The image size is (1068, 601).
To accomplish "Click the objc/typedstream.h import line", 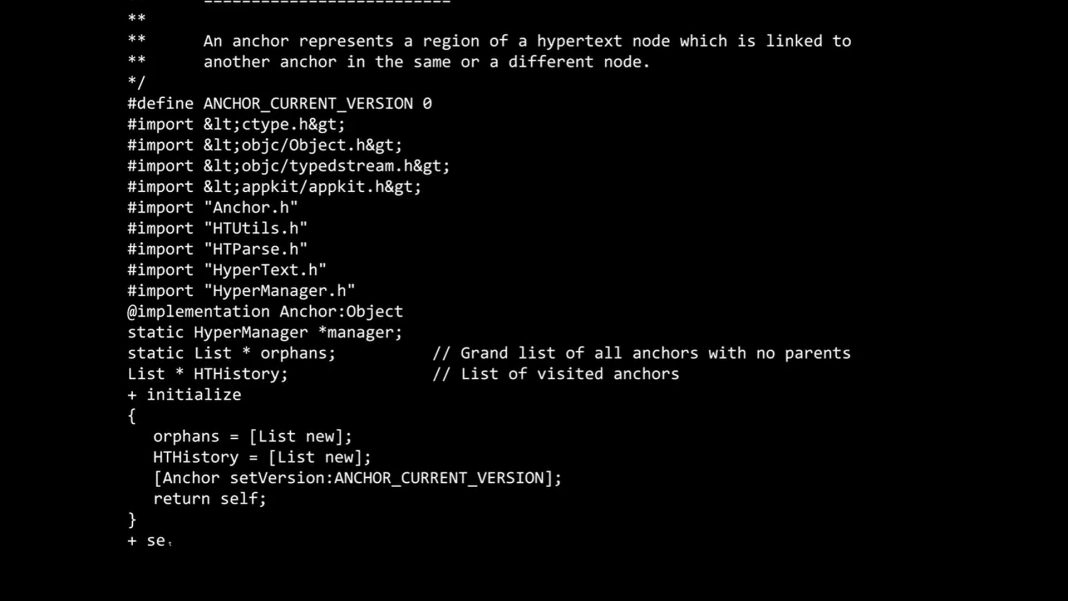I will pos(288,166).
